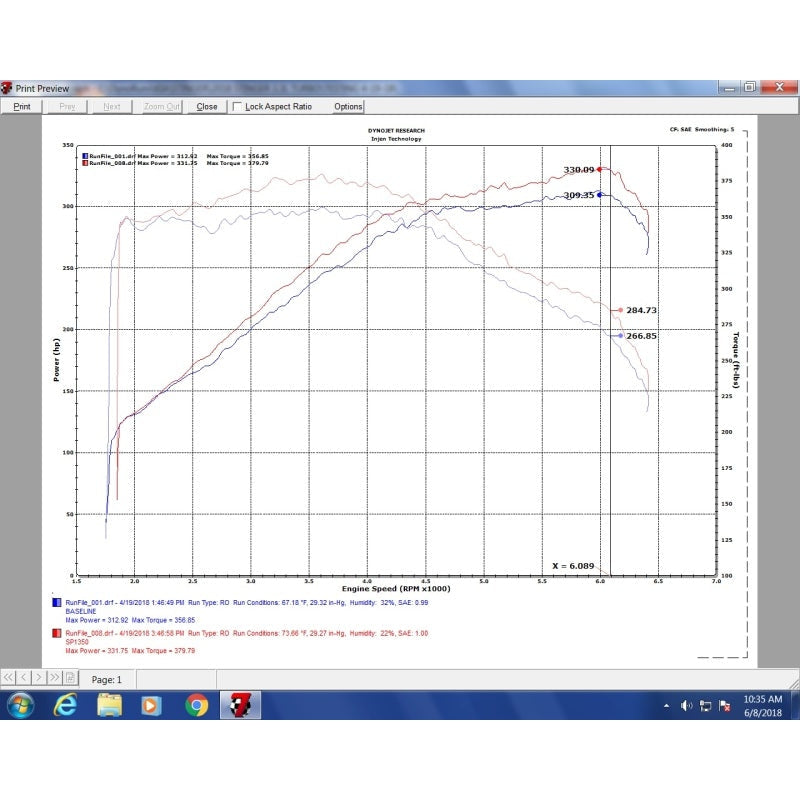Open Google Chrome from the taskbar

pyautogui.click(x=196, y=705)
